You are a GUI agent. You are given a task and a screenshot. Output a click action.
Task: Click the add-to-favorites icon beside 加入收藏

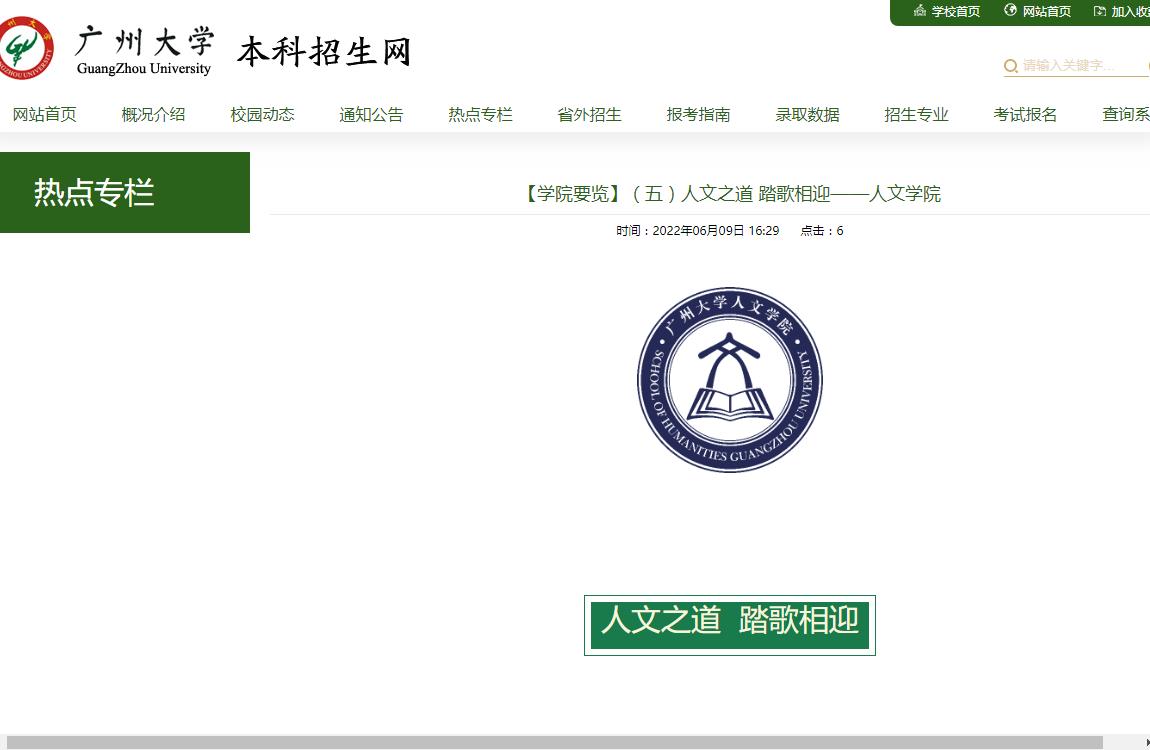[x=1099, y=11]
